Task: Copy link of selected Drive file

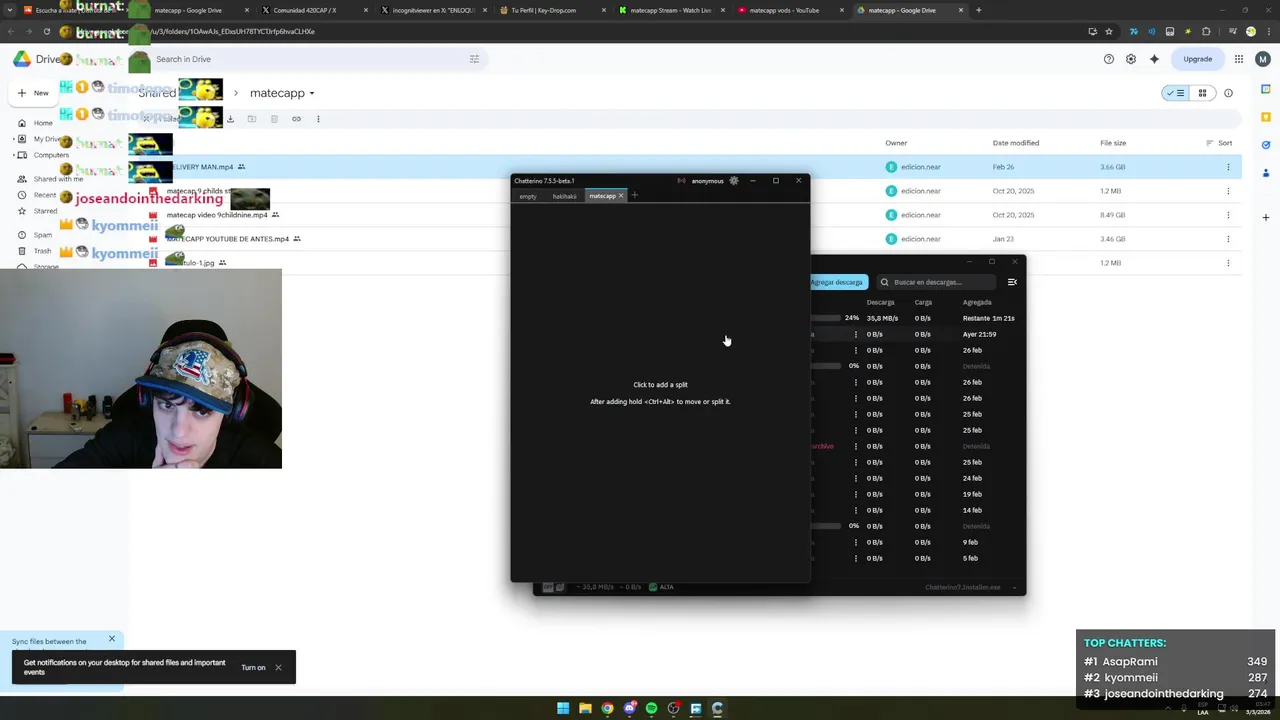Action: point(296,119)
